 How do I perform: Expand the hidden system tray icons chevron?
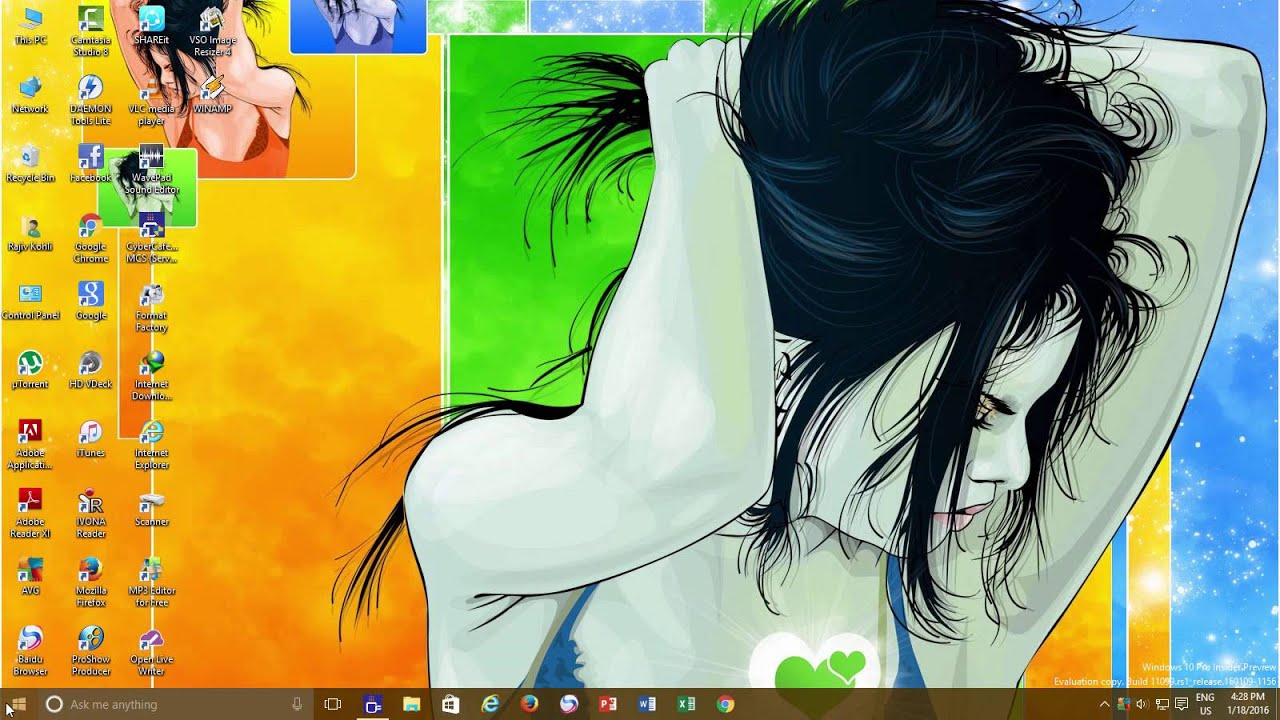(1104, 704)
